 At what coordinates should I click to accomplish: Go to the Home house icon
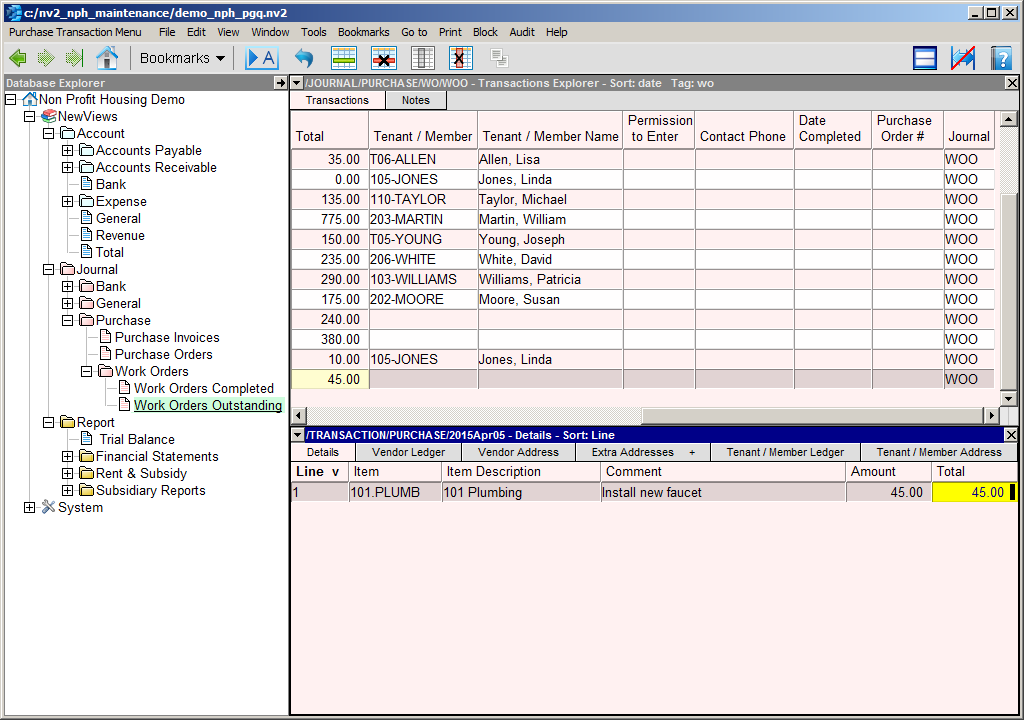106,58
